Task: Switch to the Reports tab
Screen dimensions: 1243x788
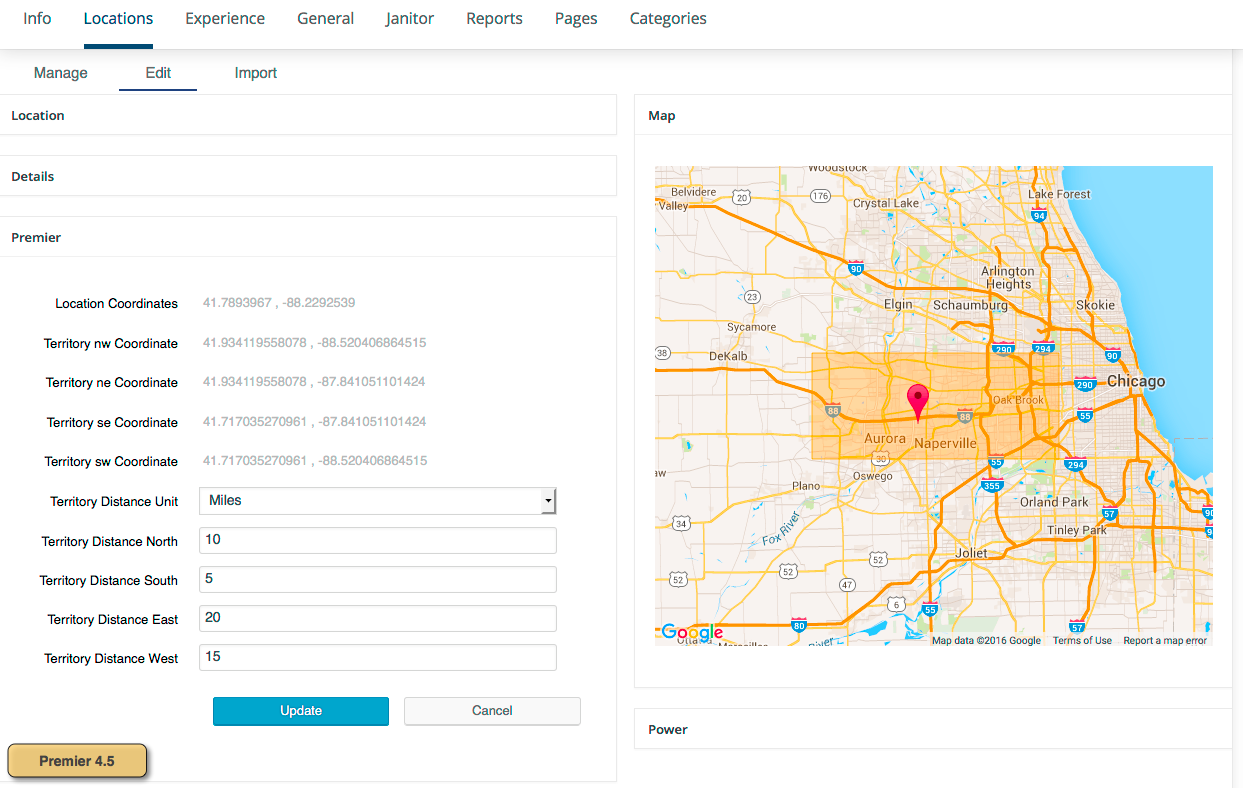Action: pyautogui.click(x=494, y=19)
